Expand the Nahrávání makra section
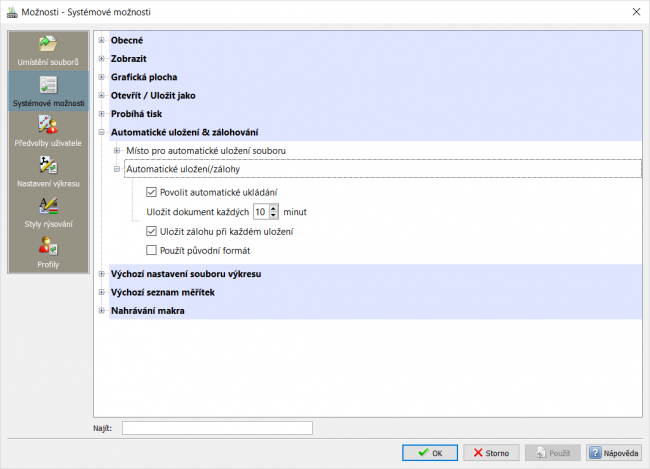The width and height of the screenshot is (650, 469). tap(101, 310)
